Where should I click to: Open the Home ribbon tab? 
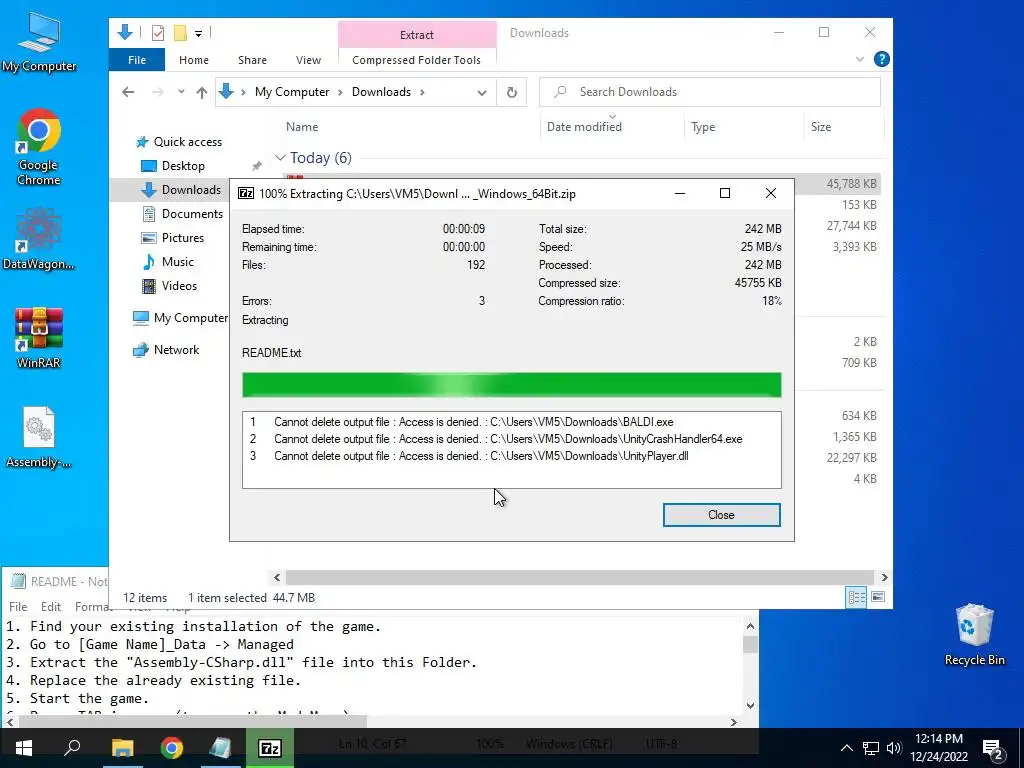click(194, 60)
